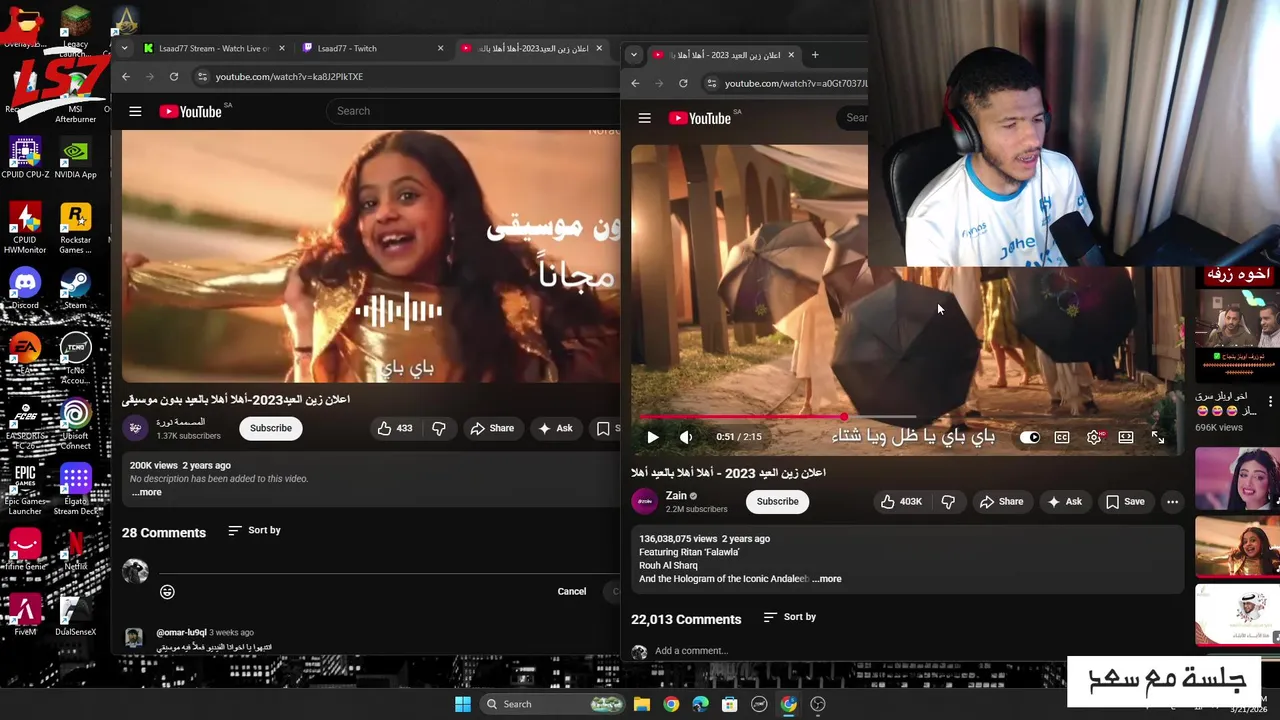Open new tab in right browser window

pos(815,55)
